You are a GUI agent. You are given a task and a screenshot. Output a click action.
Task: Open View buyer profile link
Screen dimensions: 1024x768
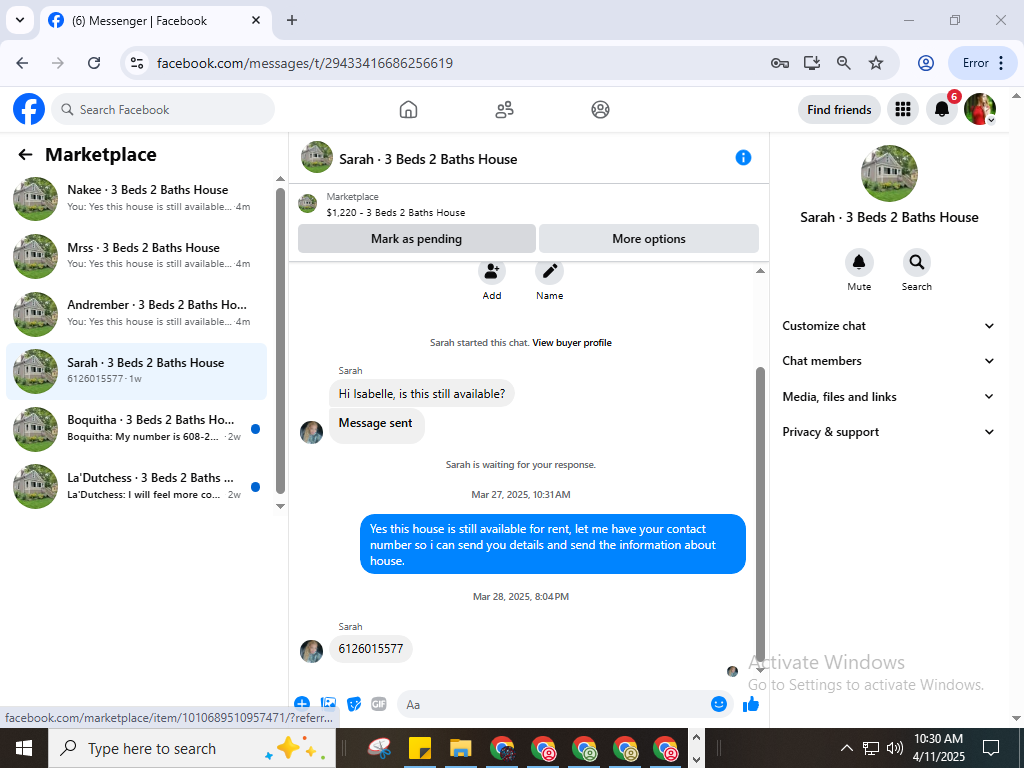click(572, 343)
